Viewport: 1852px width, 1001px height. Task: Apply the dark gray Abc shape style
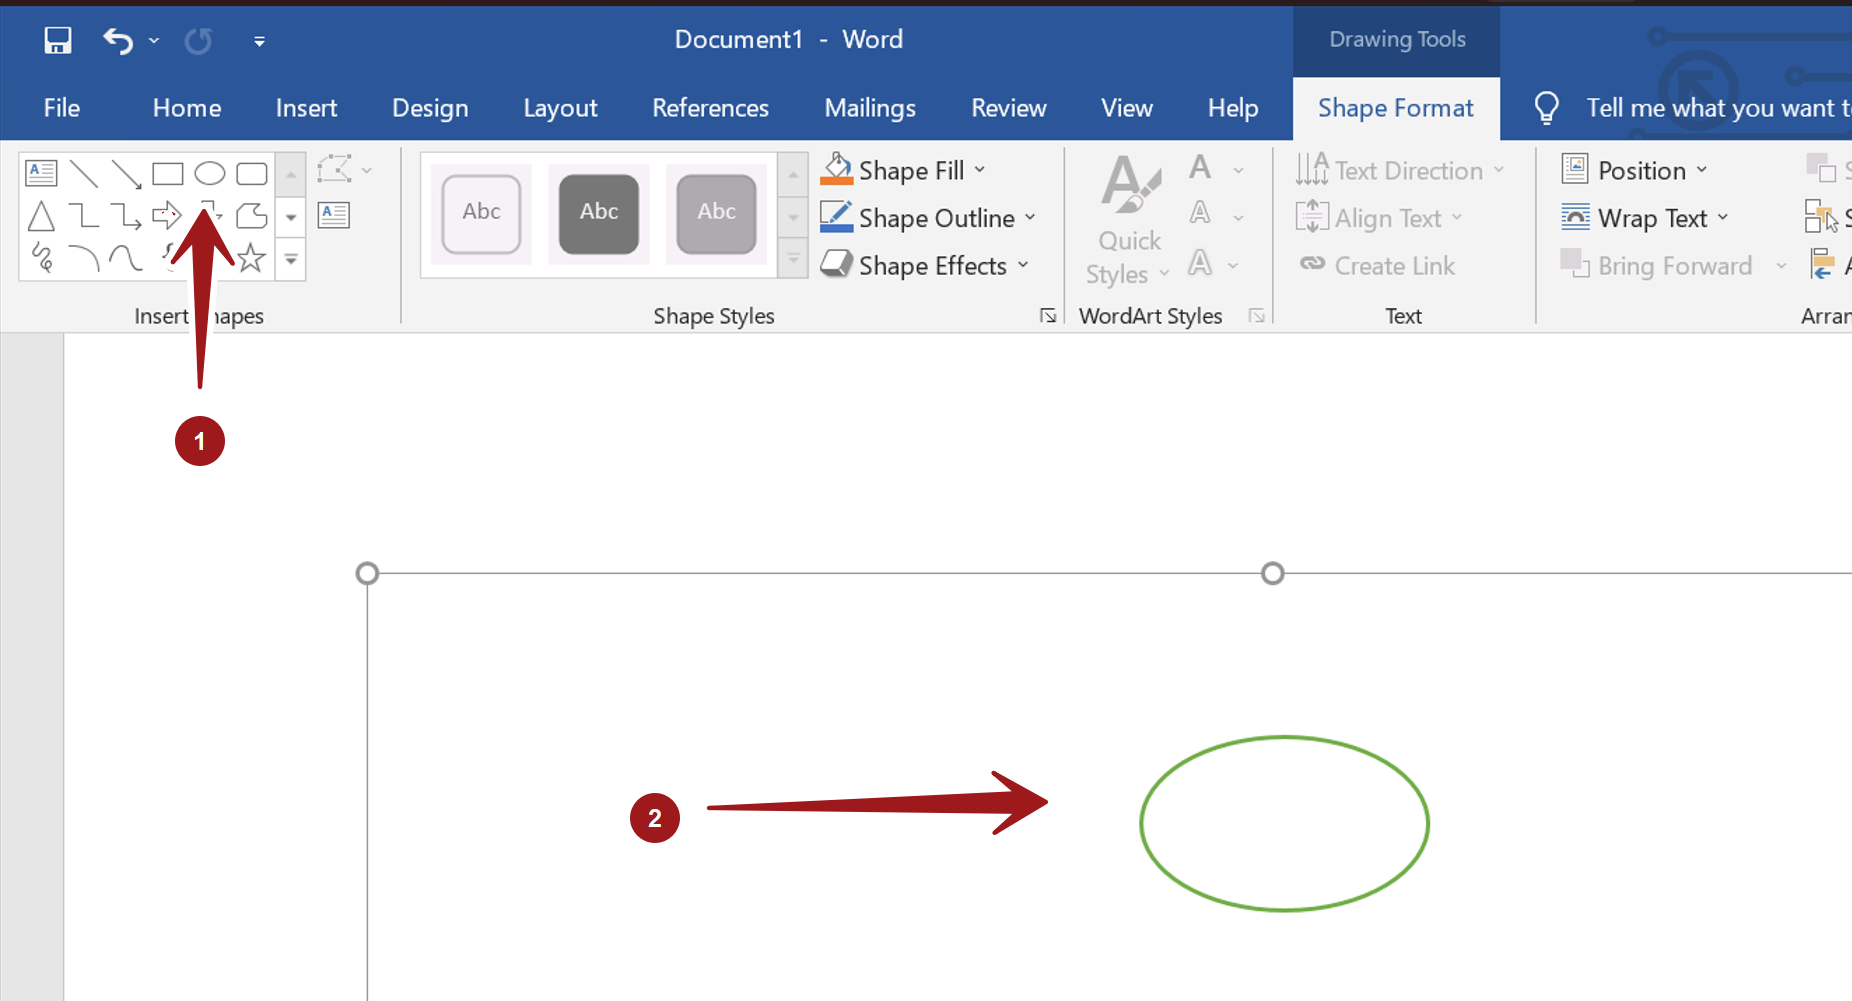(x=598, y=213)
